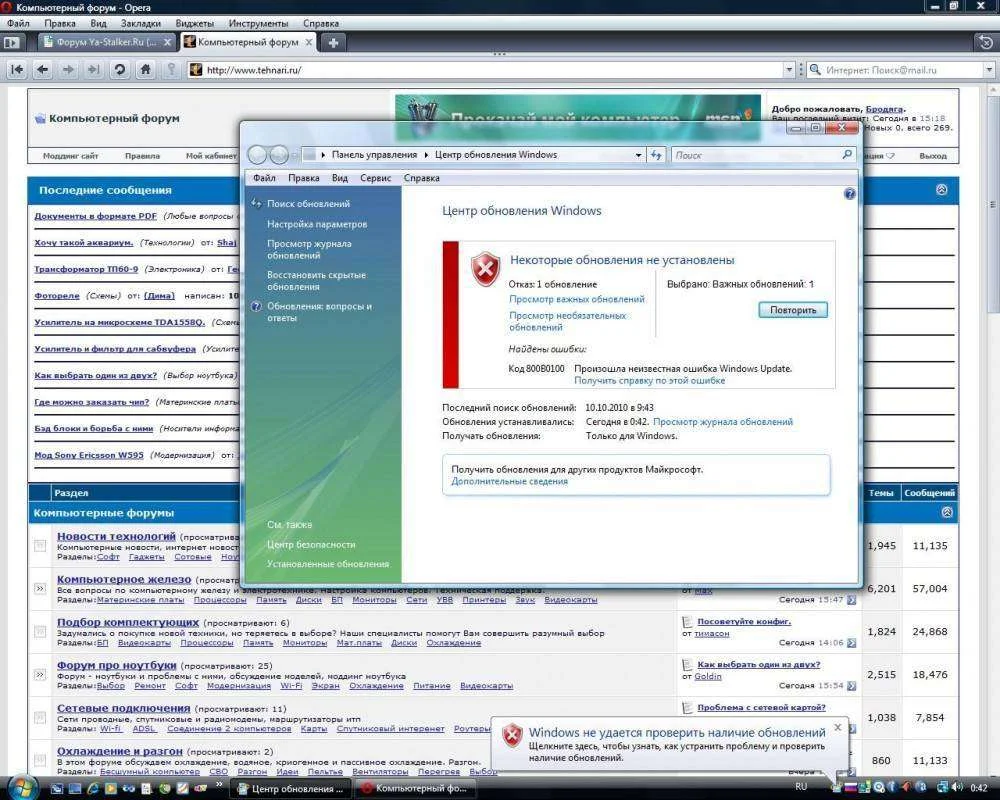Click the Windows Update tray icon
Viewport: 1000px width, 800px height.
coord(837,787)
